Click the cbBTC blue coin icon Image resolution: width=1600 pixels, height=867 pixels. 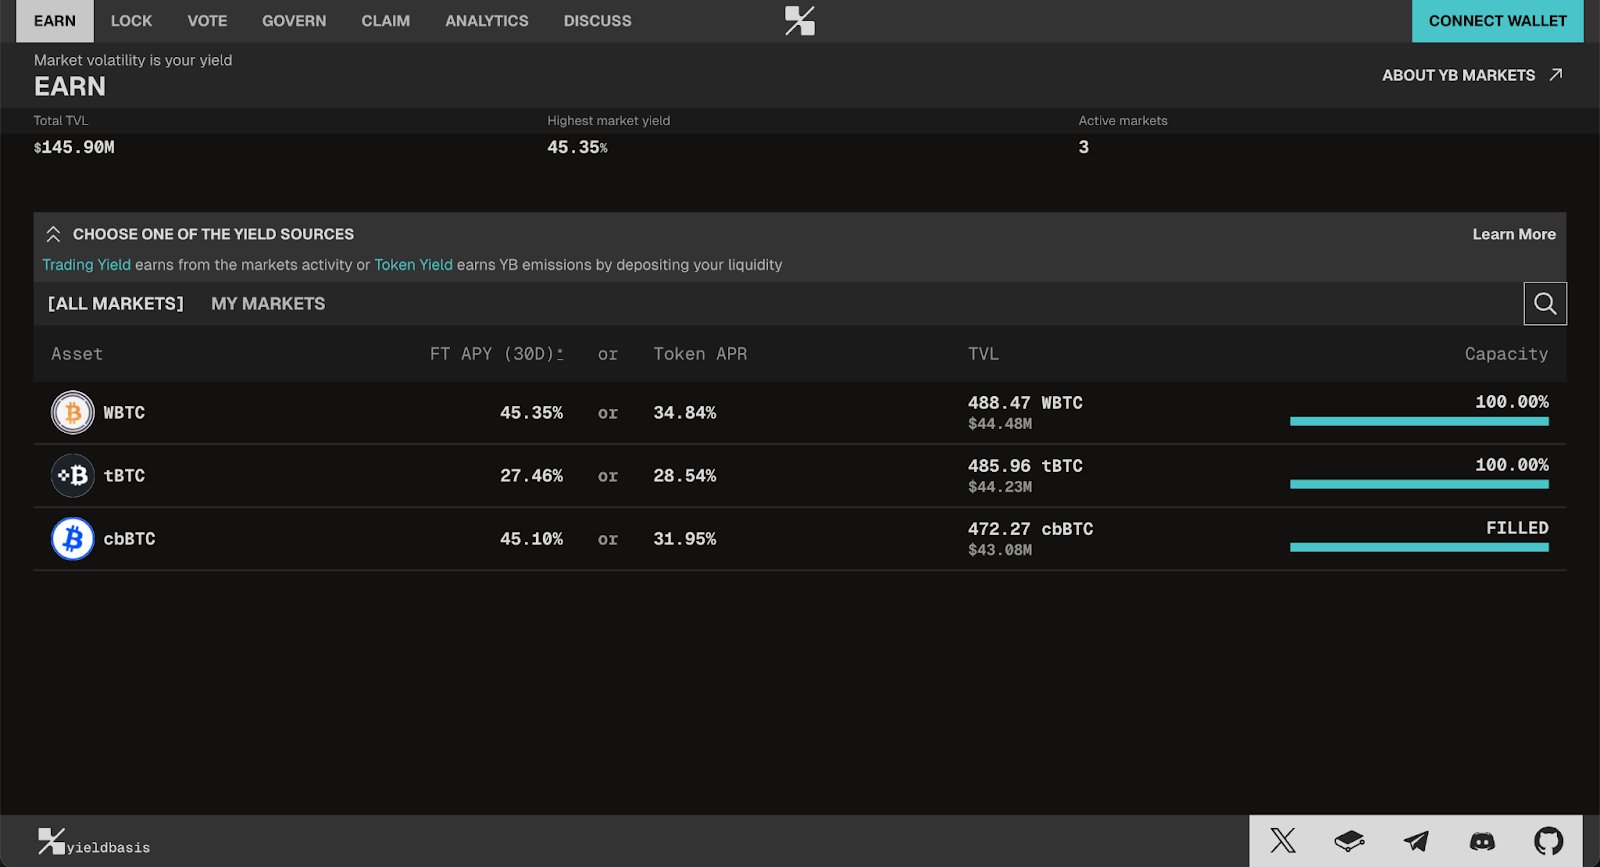pyautogui.click(x=73, y=538)
